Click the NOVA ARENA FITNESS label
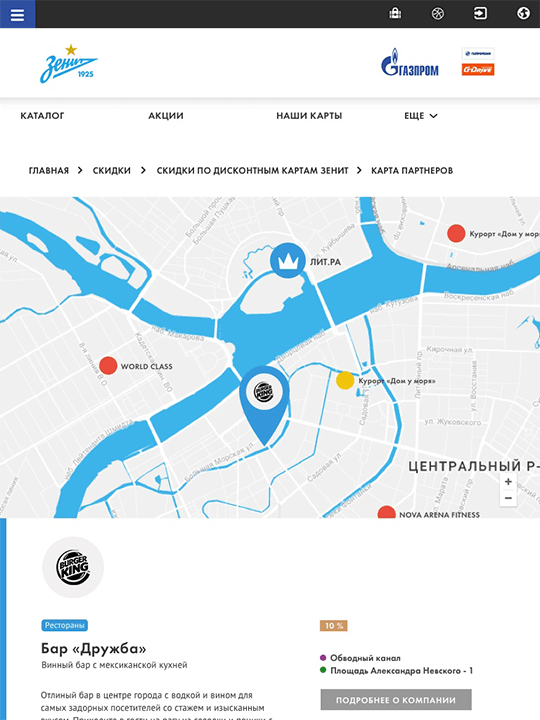 click(x=439, y=515)
